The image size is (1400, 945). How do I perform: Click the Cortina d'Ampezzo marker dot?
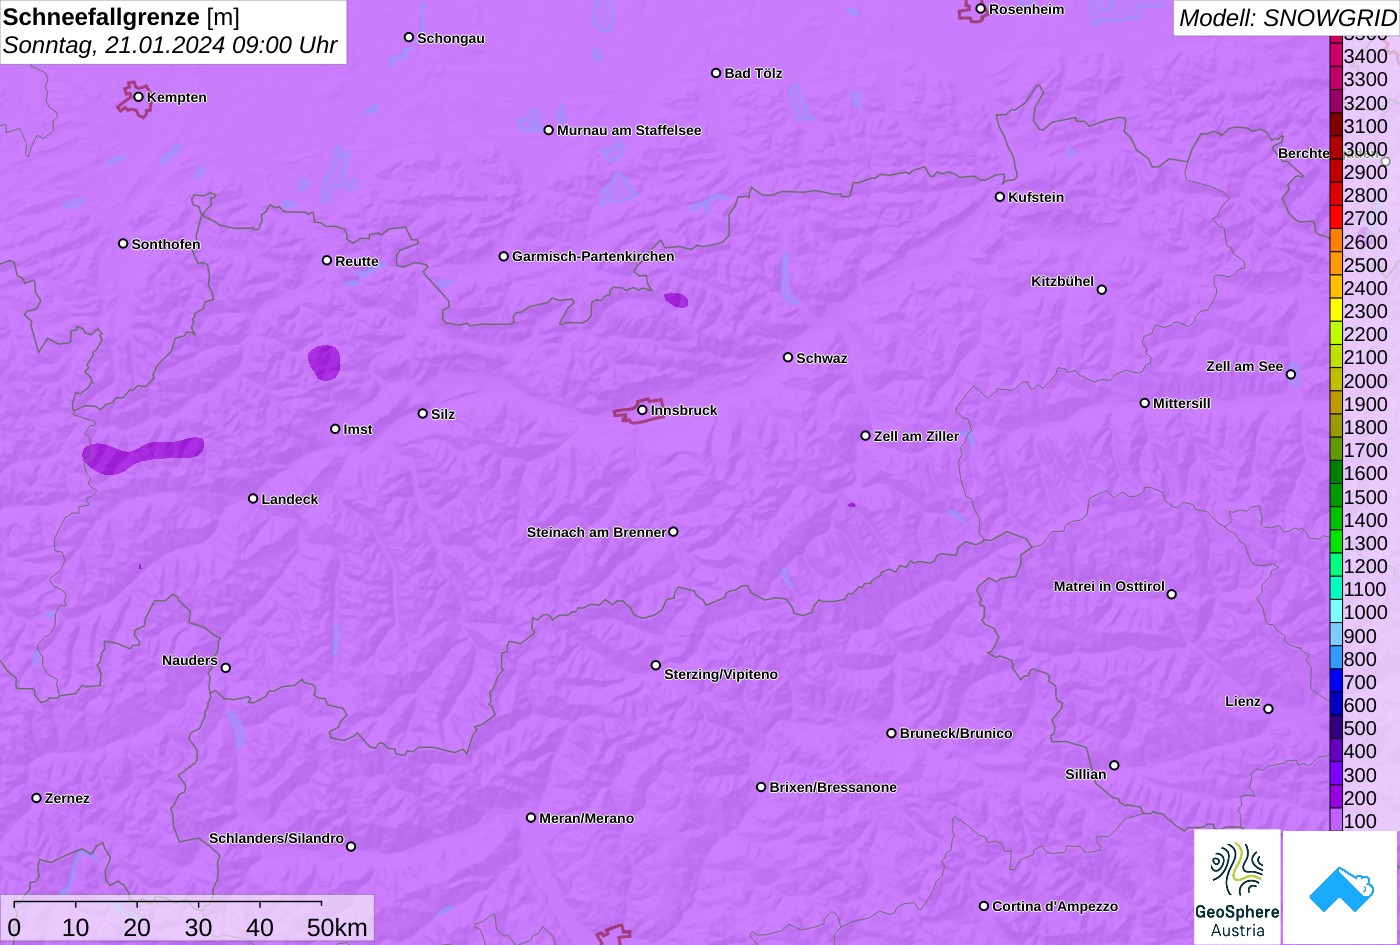(984, 906)
